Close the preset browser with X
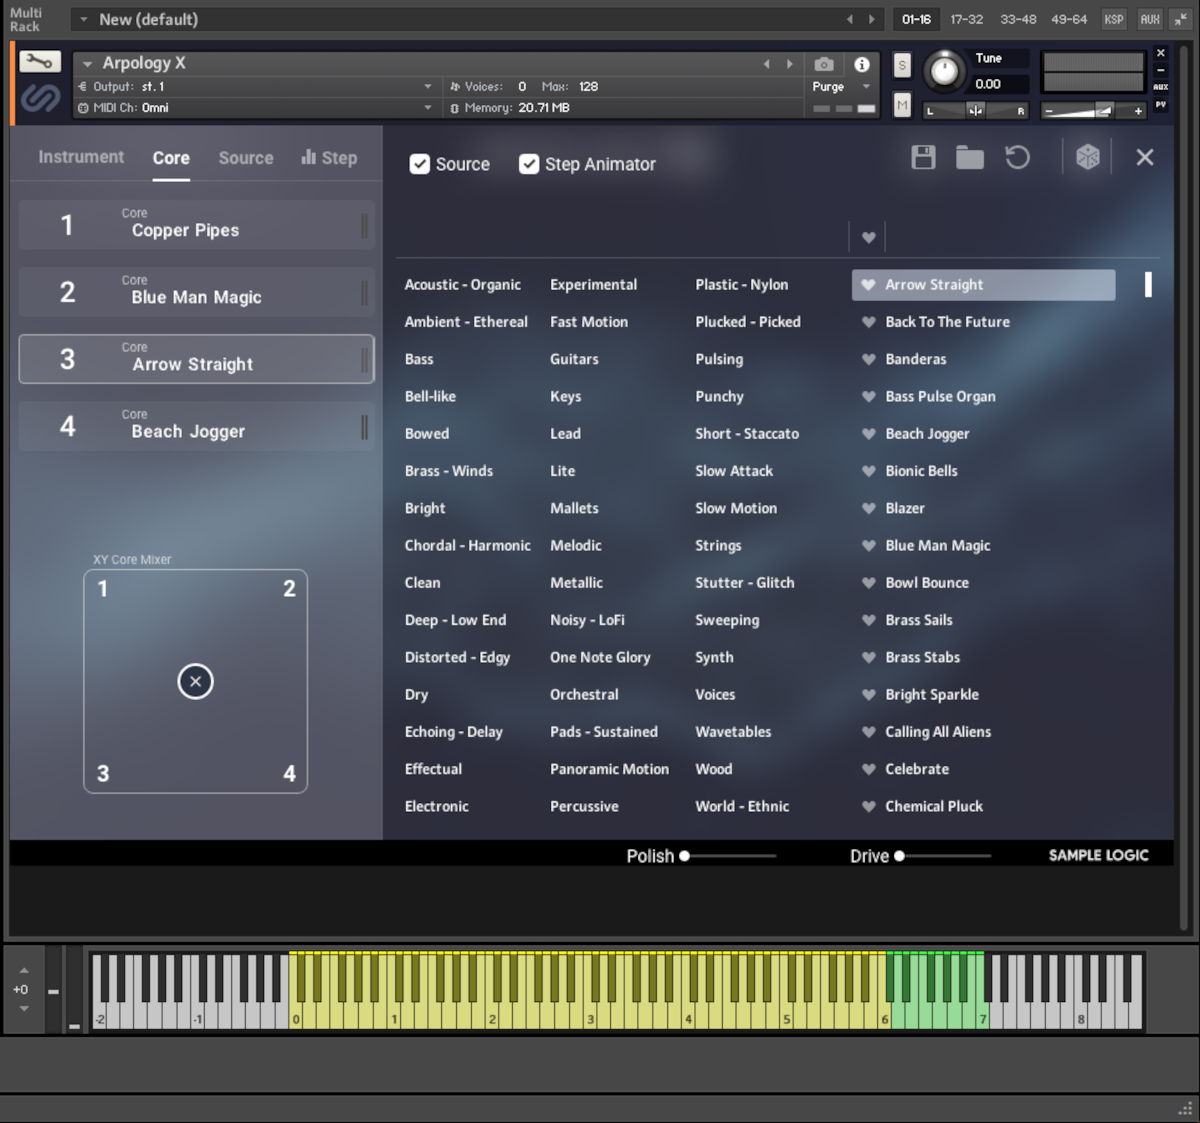Viewport: 1200px width, 1123px height. (1145, 157)
